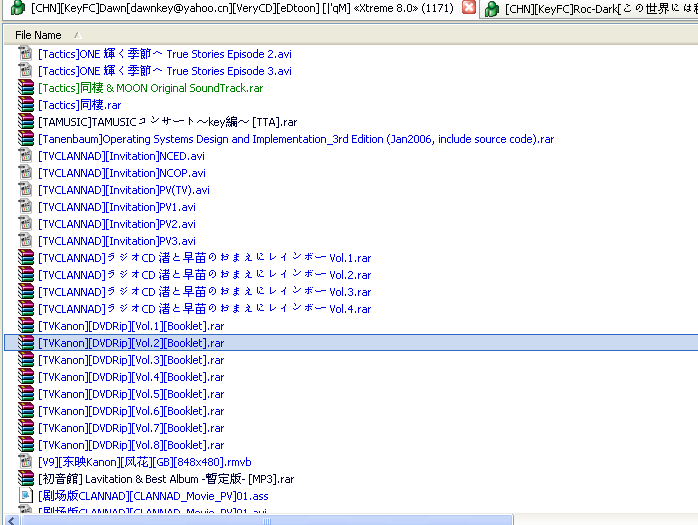Click user icon on the Roc-Dark tab
The image size is (698, 525).
[492, 8]
